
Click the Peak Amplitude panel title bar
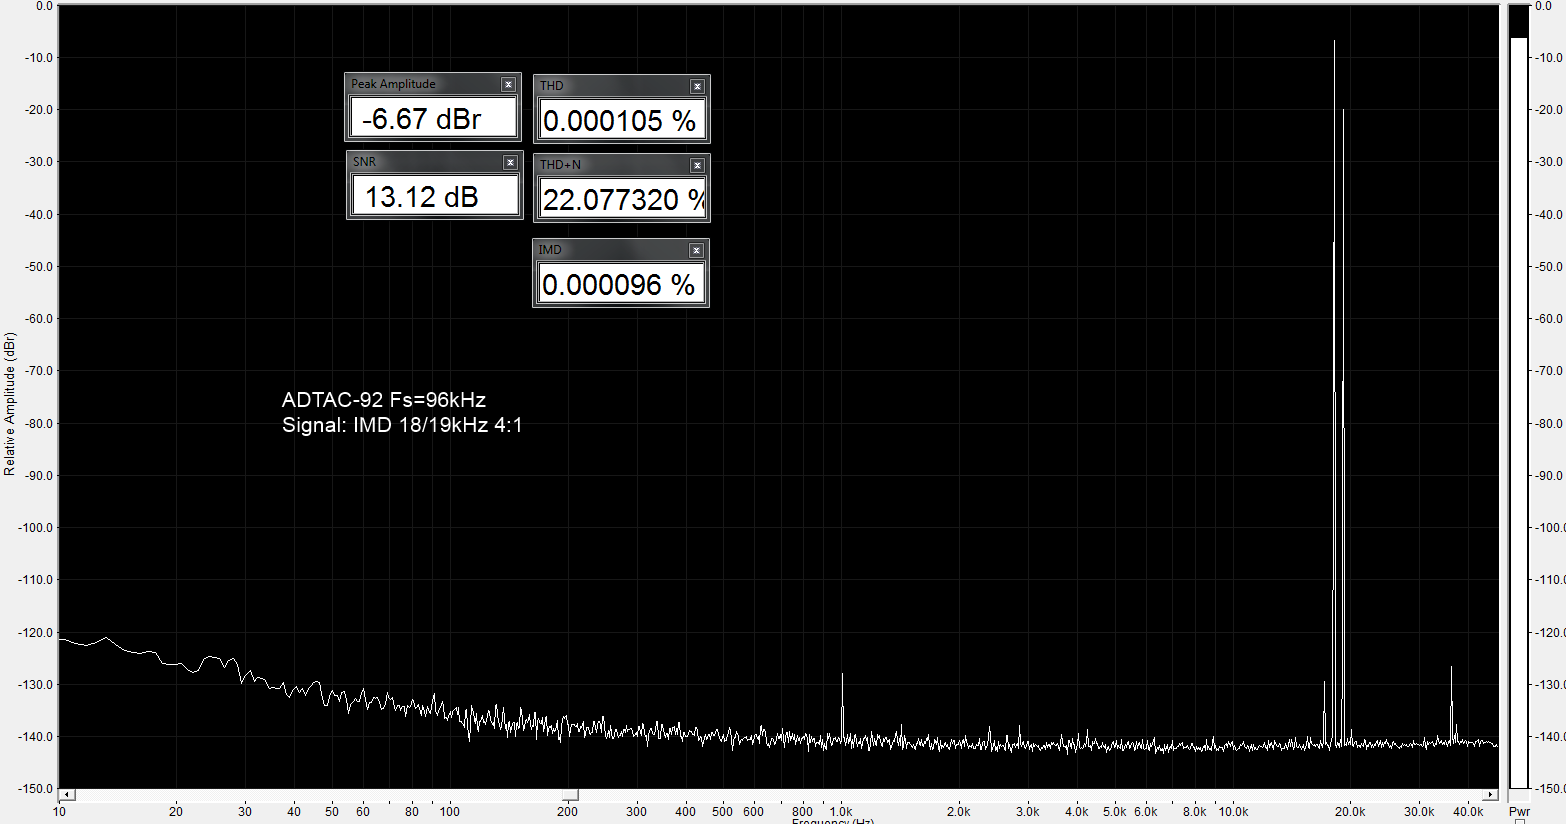(x=424, y=84)
